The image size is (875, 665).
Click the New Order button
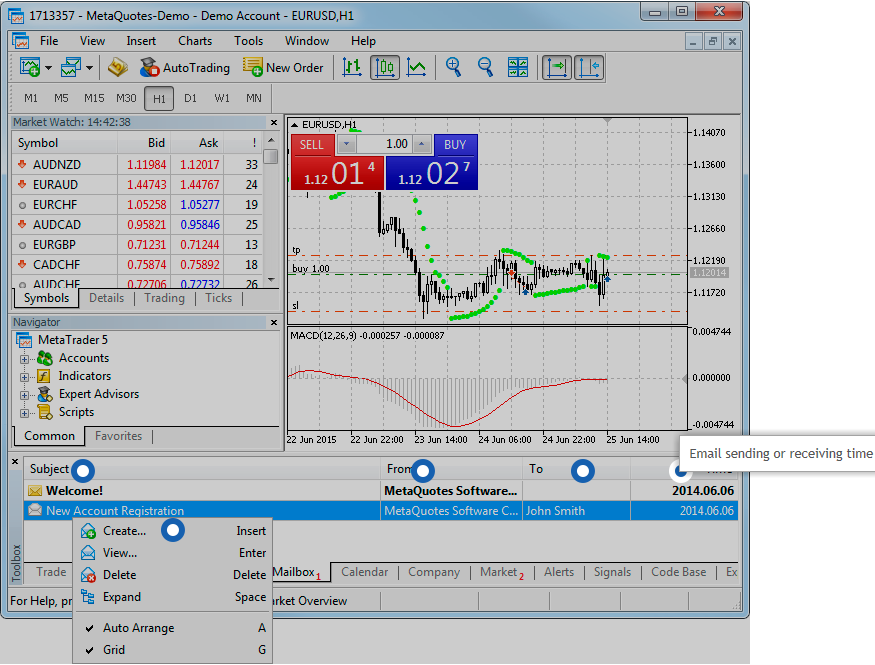click(x=283, y=68)
